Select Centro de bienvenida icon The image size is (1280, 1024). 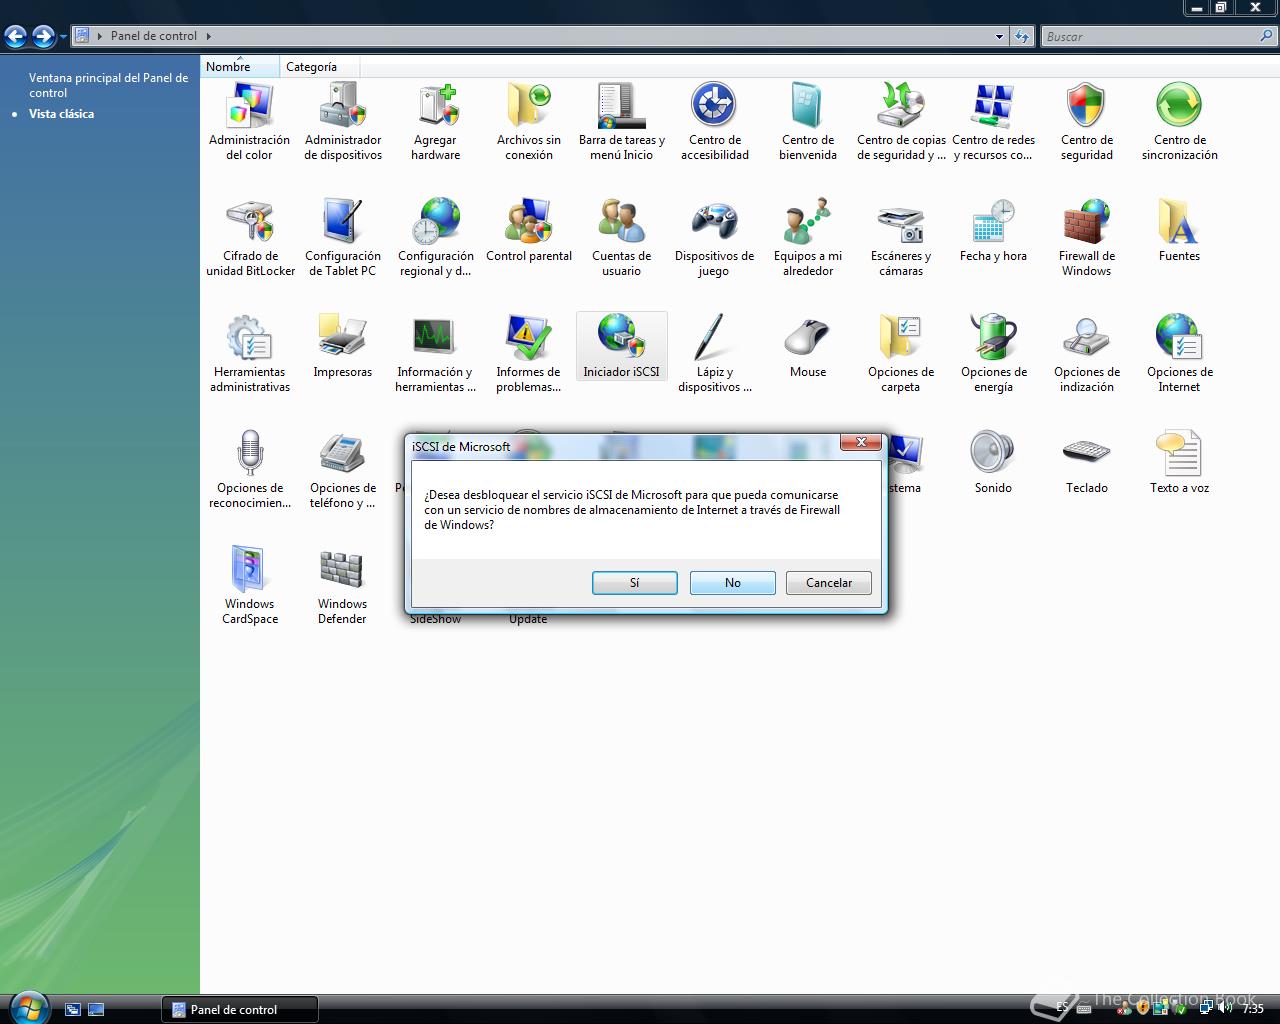click(808, 121)
